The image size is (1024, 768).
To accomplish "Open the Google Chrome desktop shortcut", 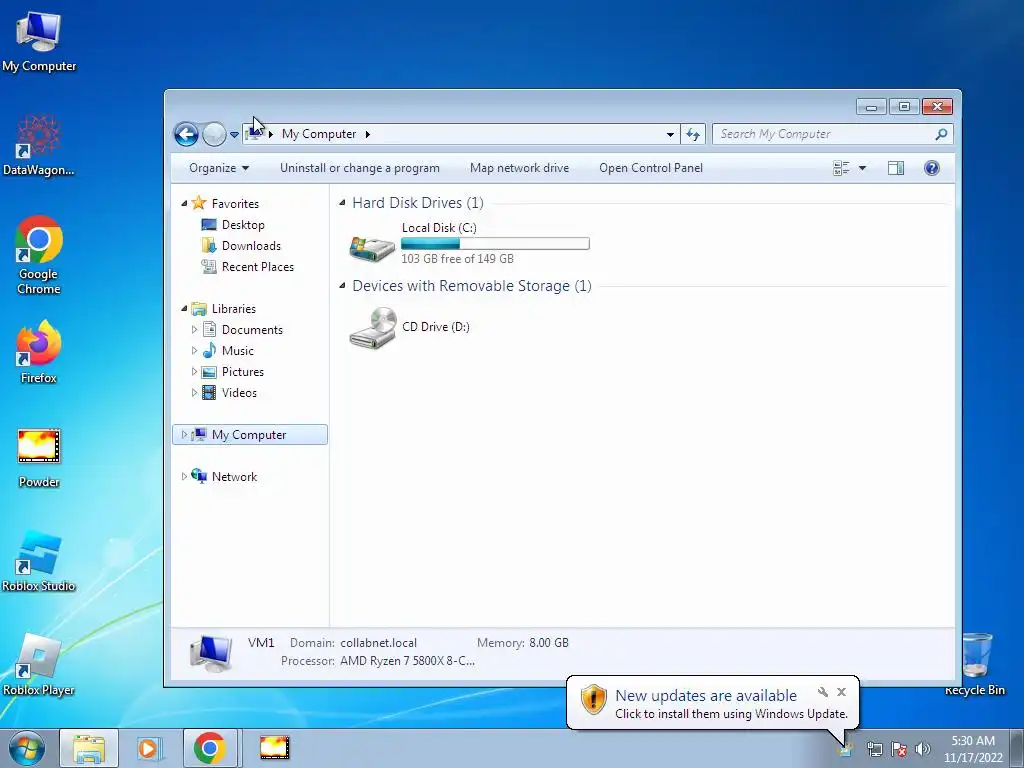I will coord(39,255).
